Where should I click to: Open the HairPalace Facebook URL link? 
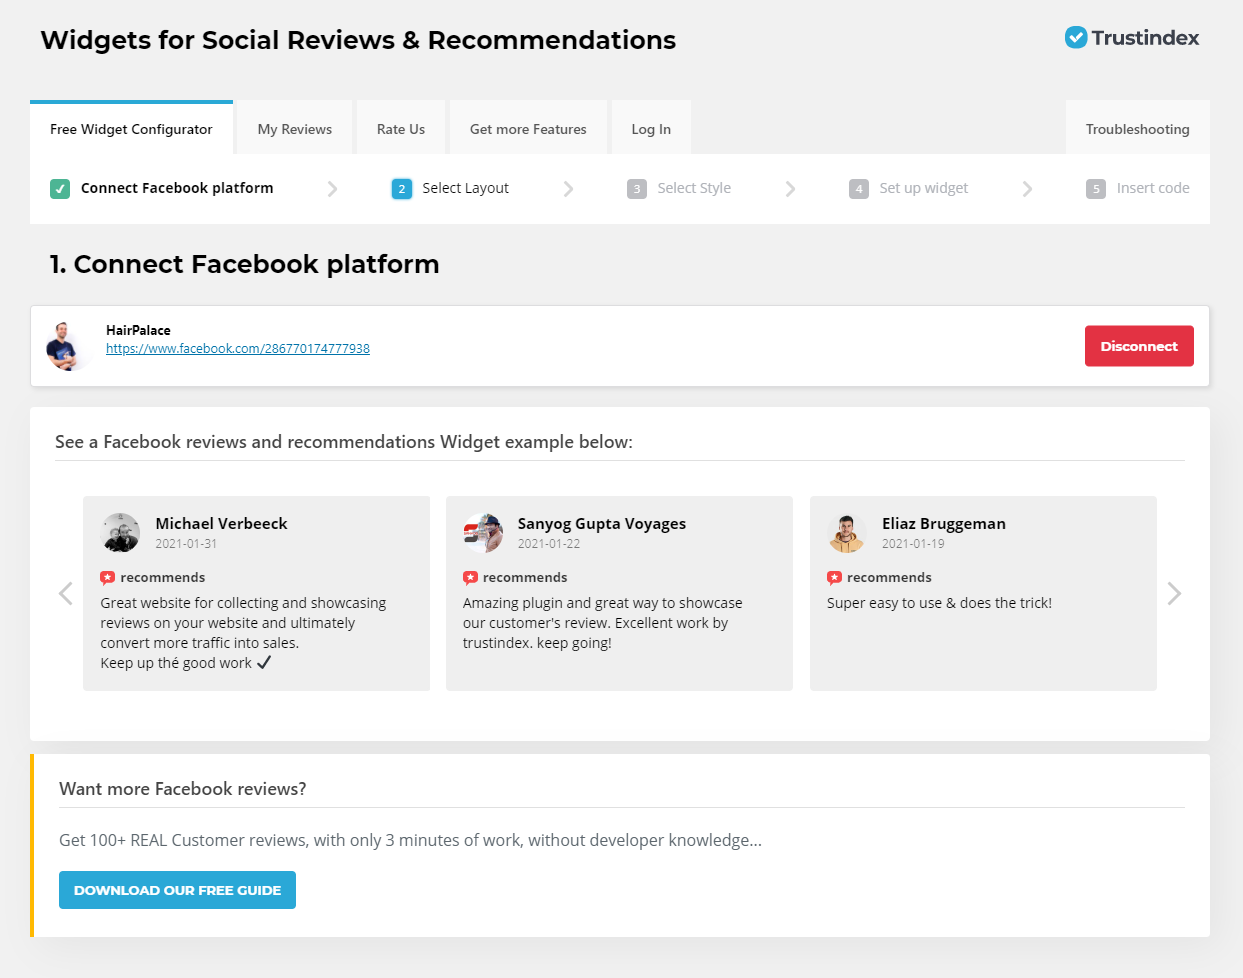coord(238,349)
